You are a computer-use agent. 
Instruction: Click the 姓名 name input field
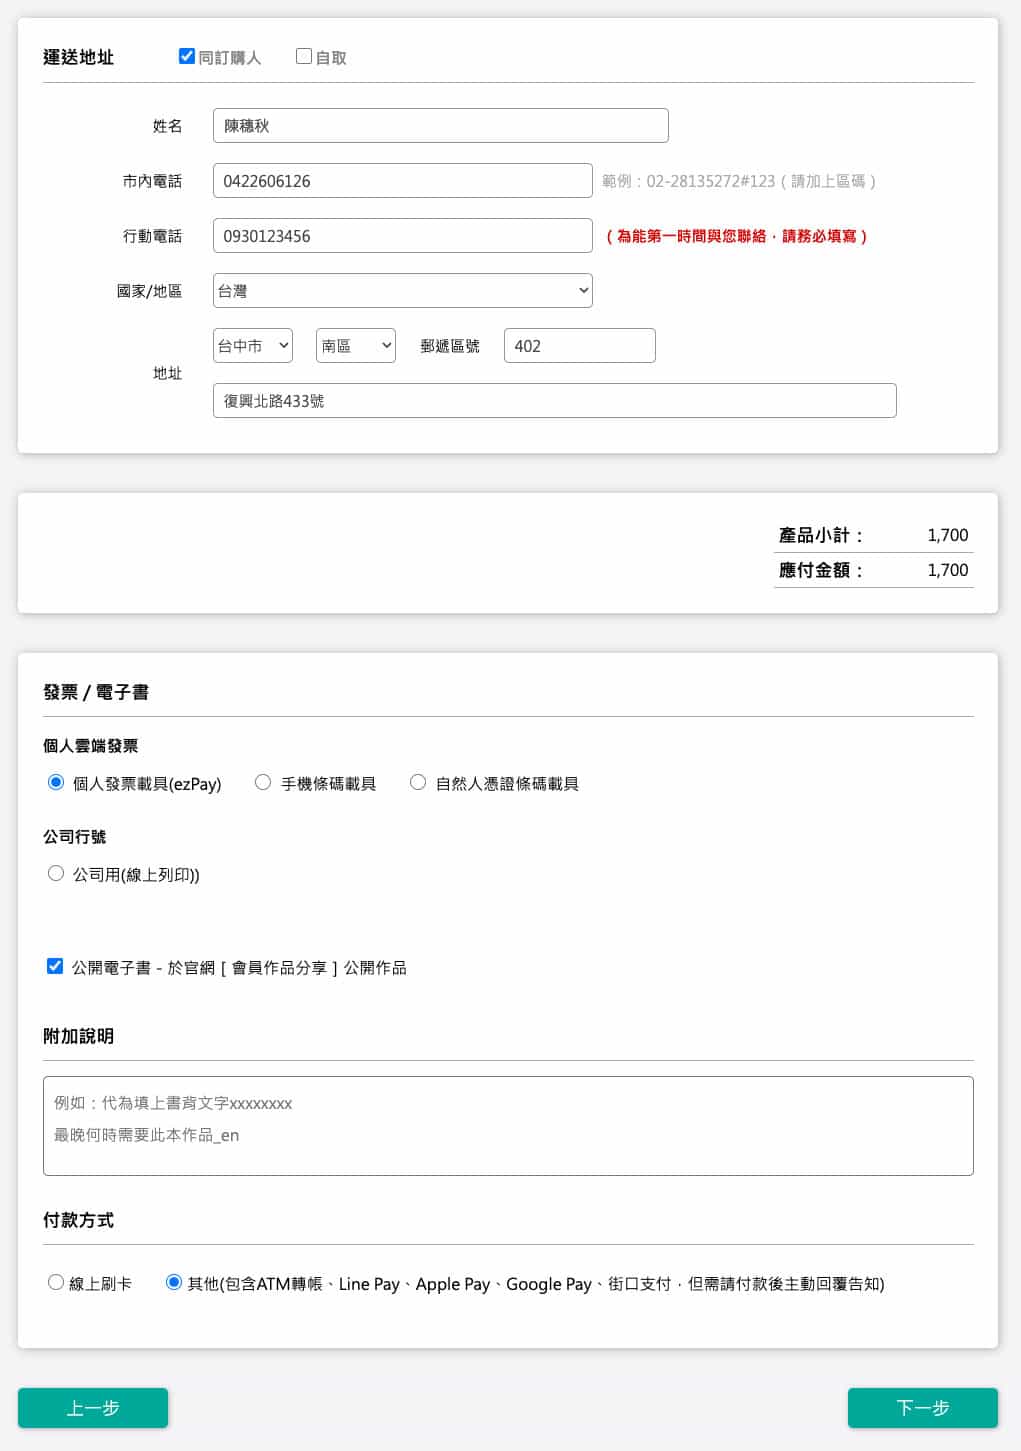(440, 126)
